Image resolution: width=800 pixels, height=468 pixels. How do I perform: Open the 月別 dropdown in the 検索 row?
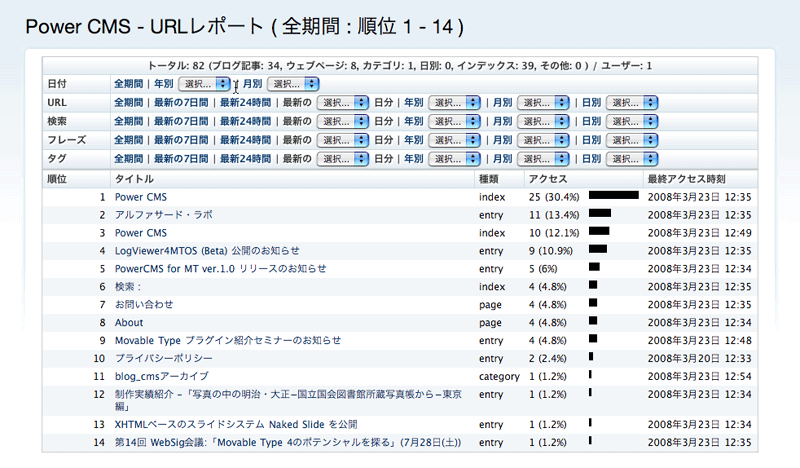tap(543, 121)
